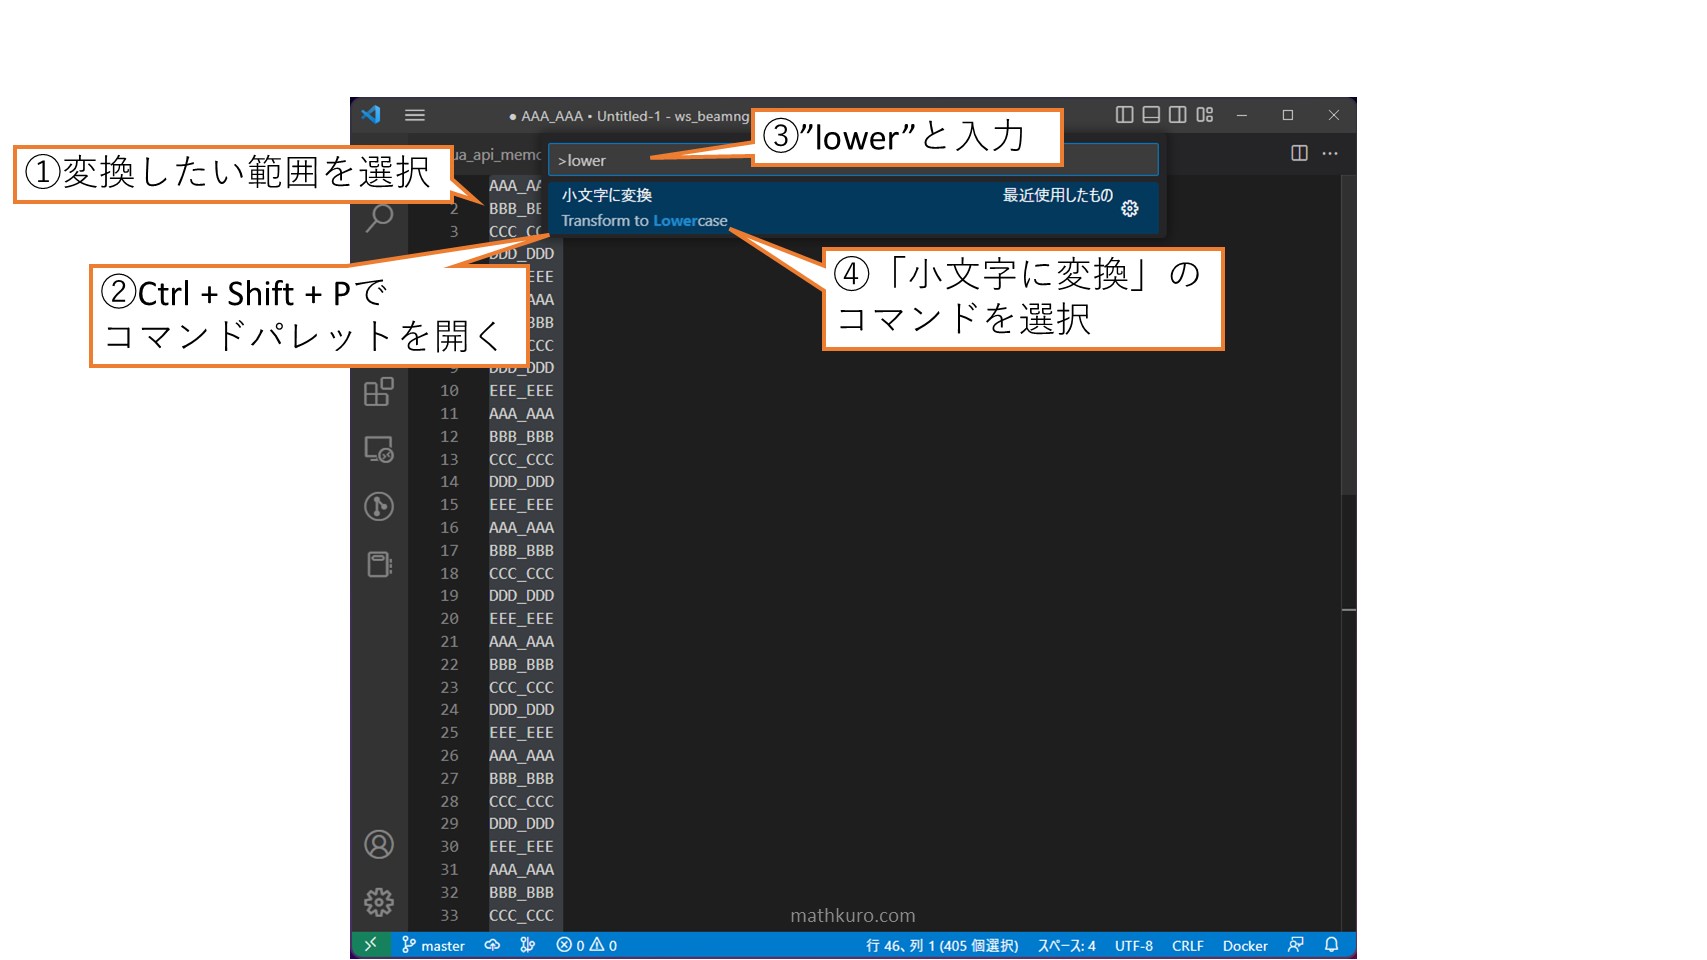Click line 24 text 'DDD_DDD'
Image resolution: width=1707 pixels, height=960 pixels.
(x=521, y=710)
